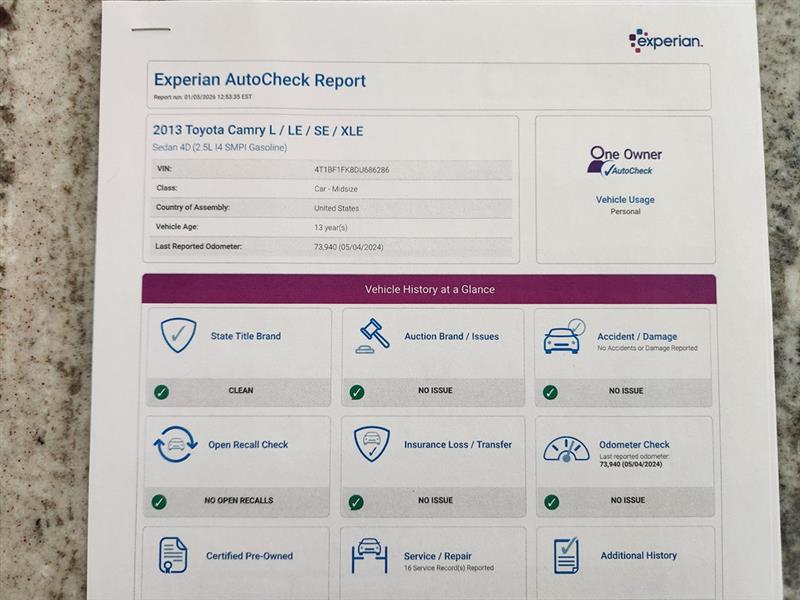Click the Insurance Loss shield icon

(x=372, y=445)
